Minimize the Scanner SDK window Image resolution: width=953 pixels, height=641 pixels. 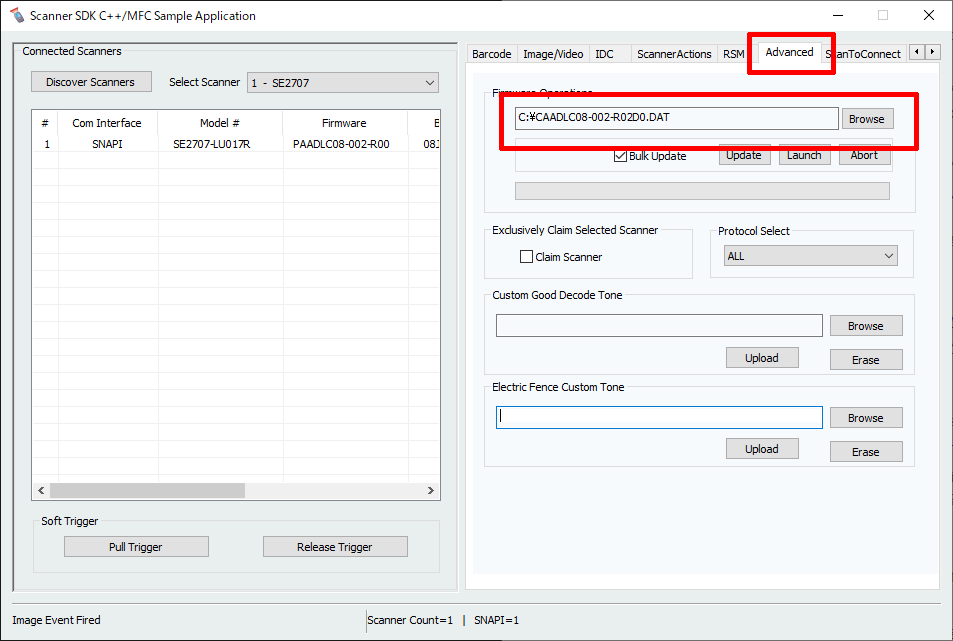coord(838,15)
